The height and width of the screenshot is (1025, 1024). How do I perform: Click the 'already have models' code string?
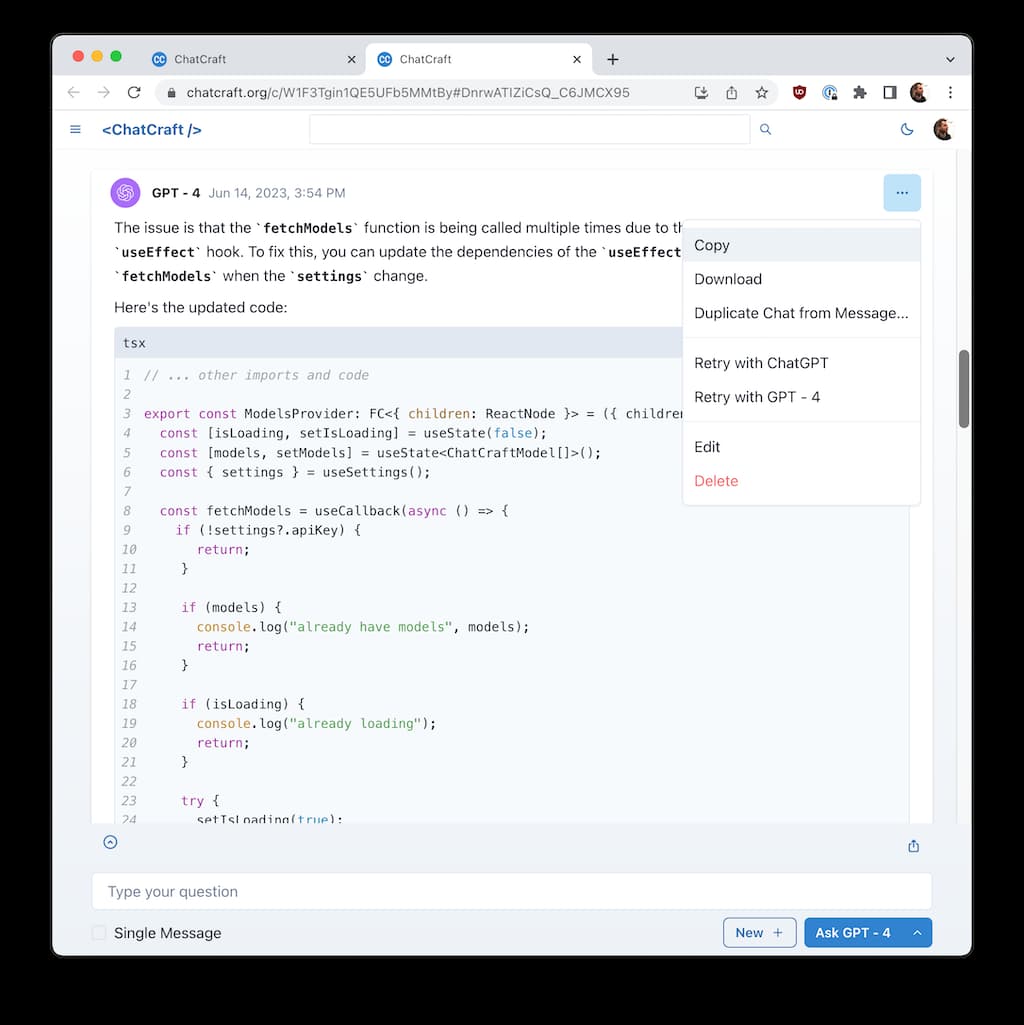371,627
